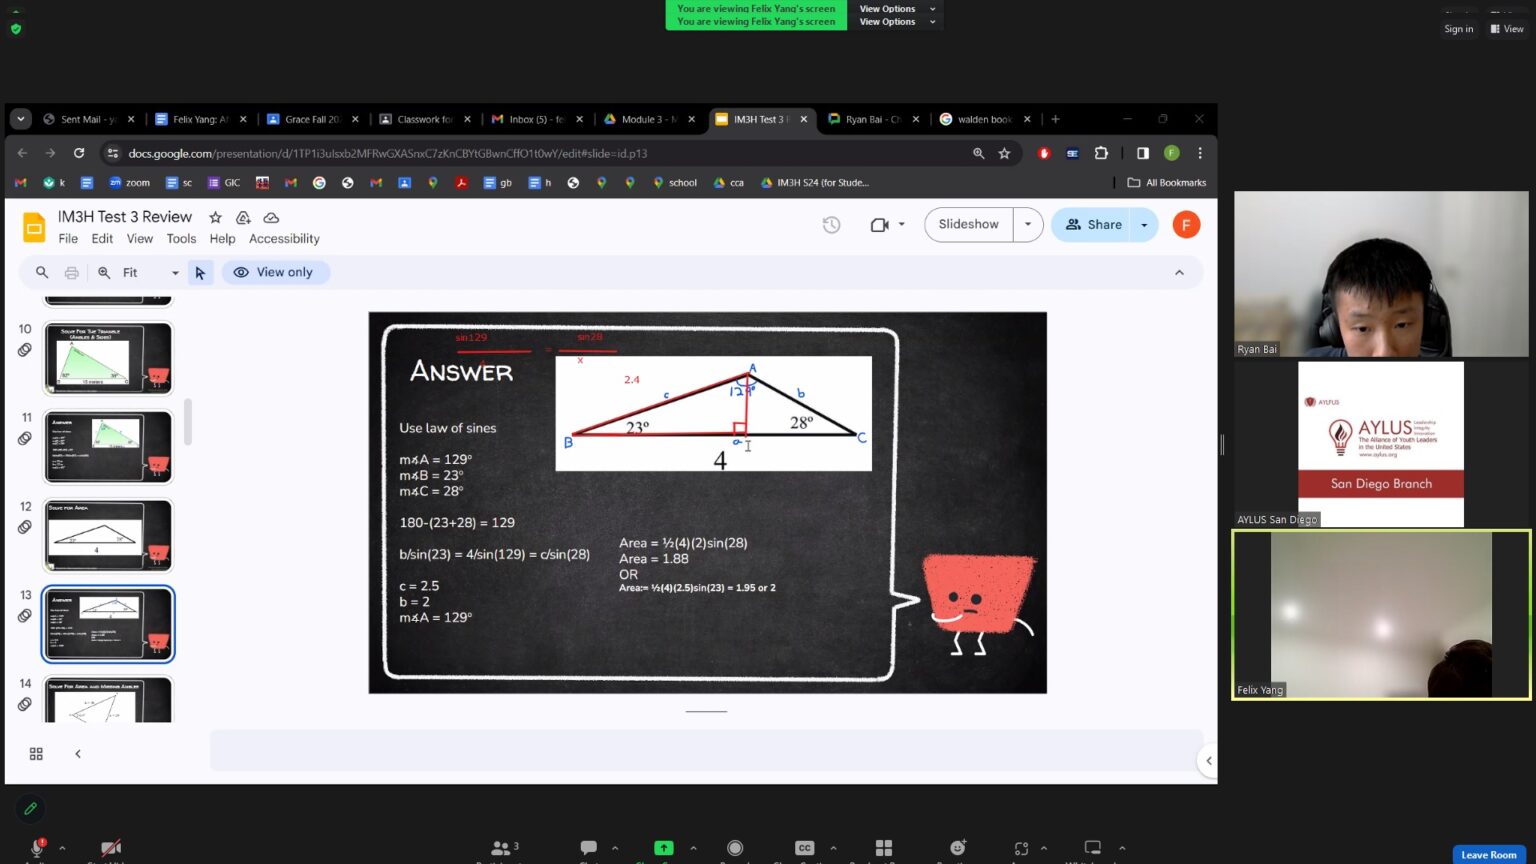Image resolution: width=1536 pixels, height=864 pixels.
Task: Open Google Slides home logo
Action: click(34, 227)
